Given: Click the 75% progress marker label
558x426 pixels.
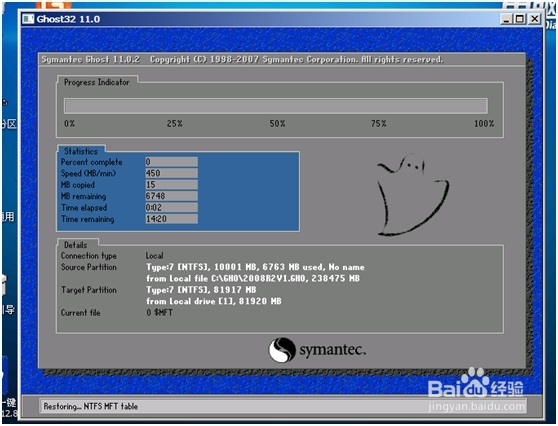Looking at the screenshot, I should (x=379, y=124).
